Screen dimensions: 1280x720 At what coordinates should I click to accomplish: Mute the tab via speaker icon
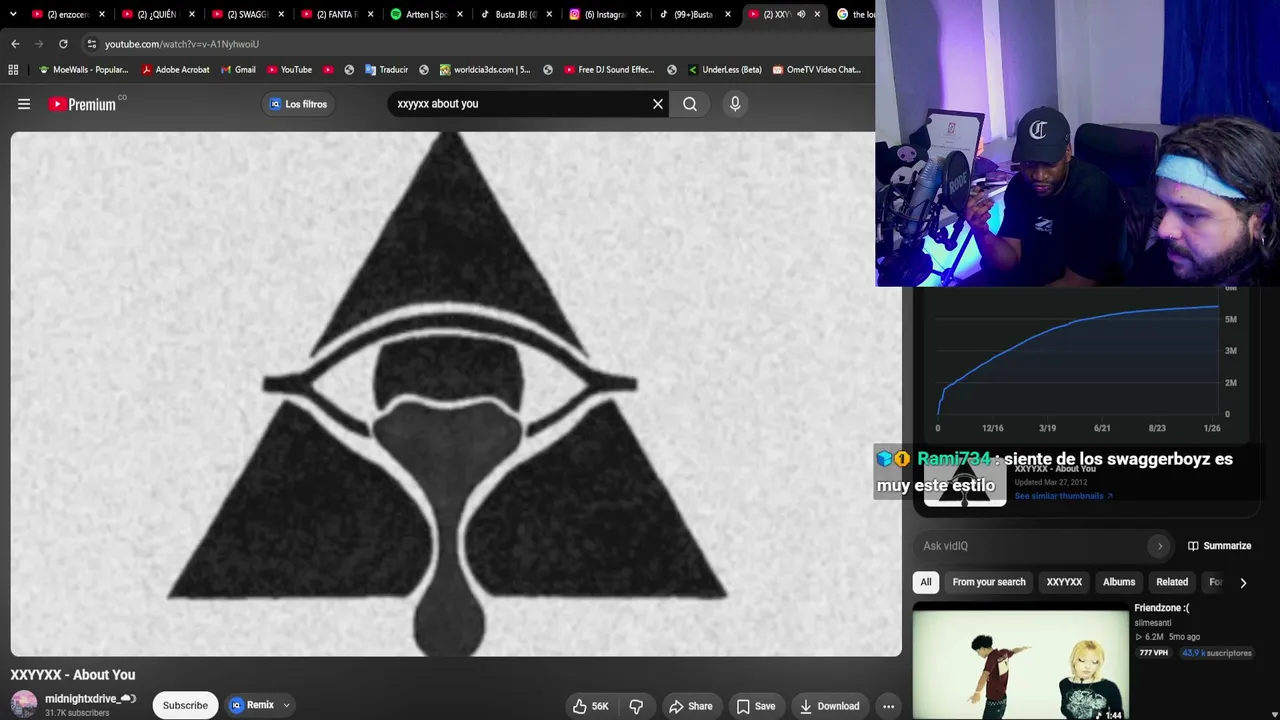click(x=801, y=14)
